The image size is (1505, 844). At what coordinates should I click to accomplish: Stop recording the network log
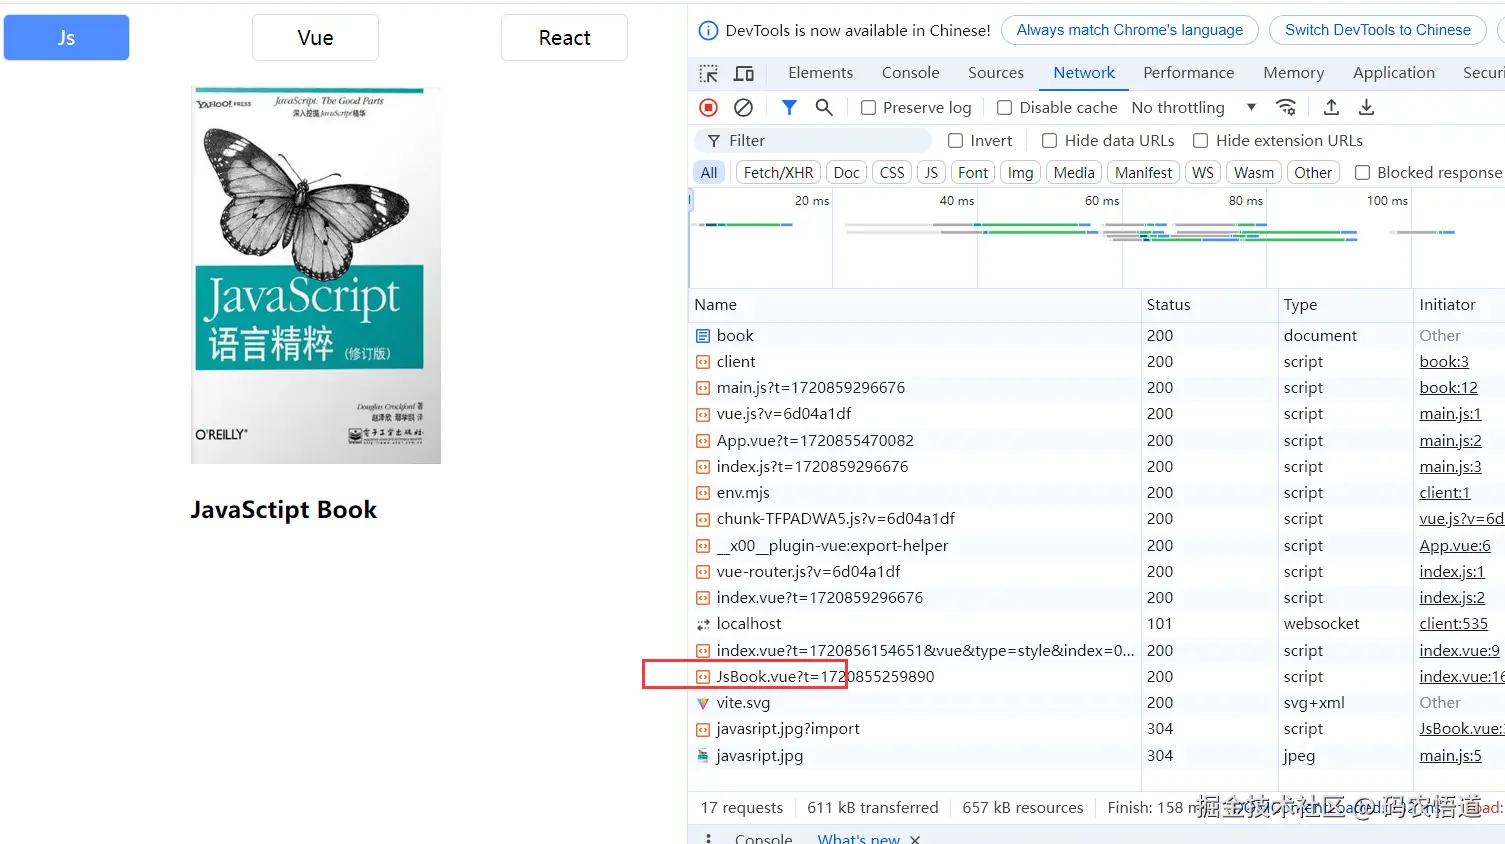coord(709,107)
